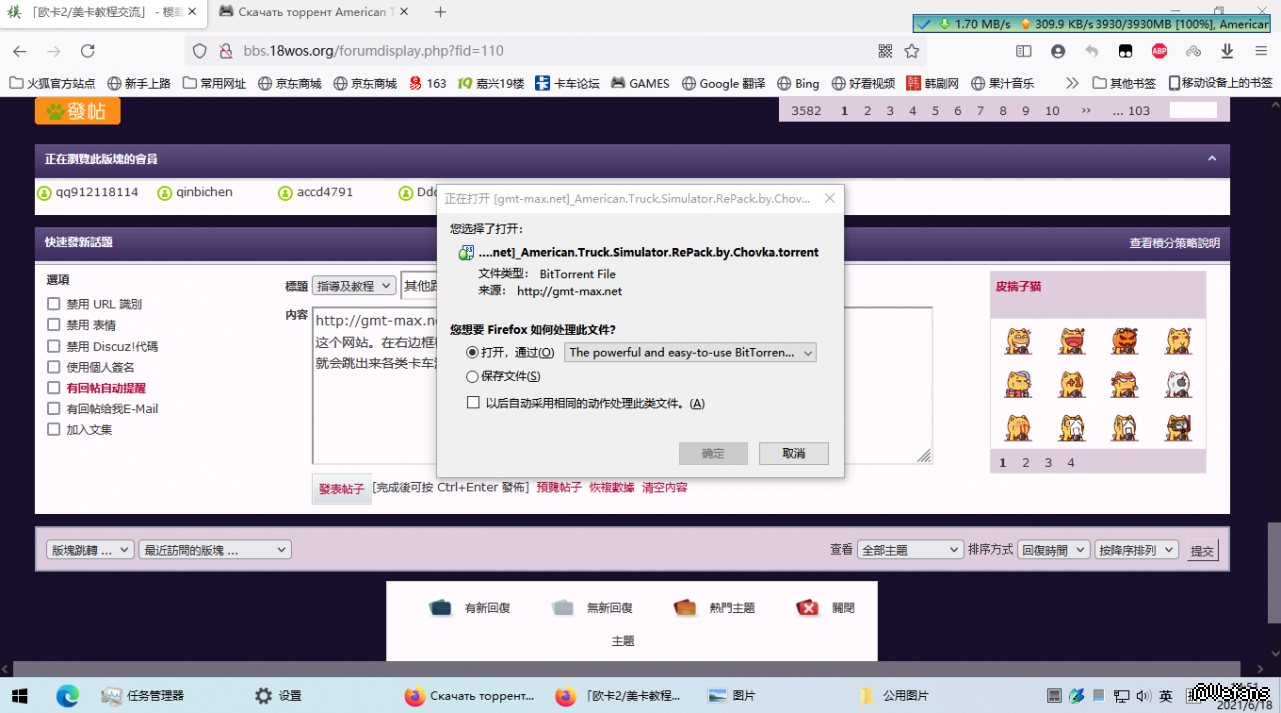Bookmark this page with the star icon
Image resolution: width=1281 pixels, height=713 pixels.
[912, 51]
